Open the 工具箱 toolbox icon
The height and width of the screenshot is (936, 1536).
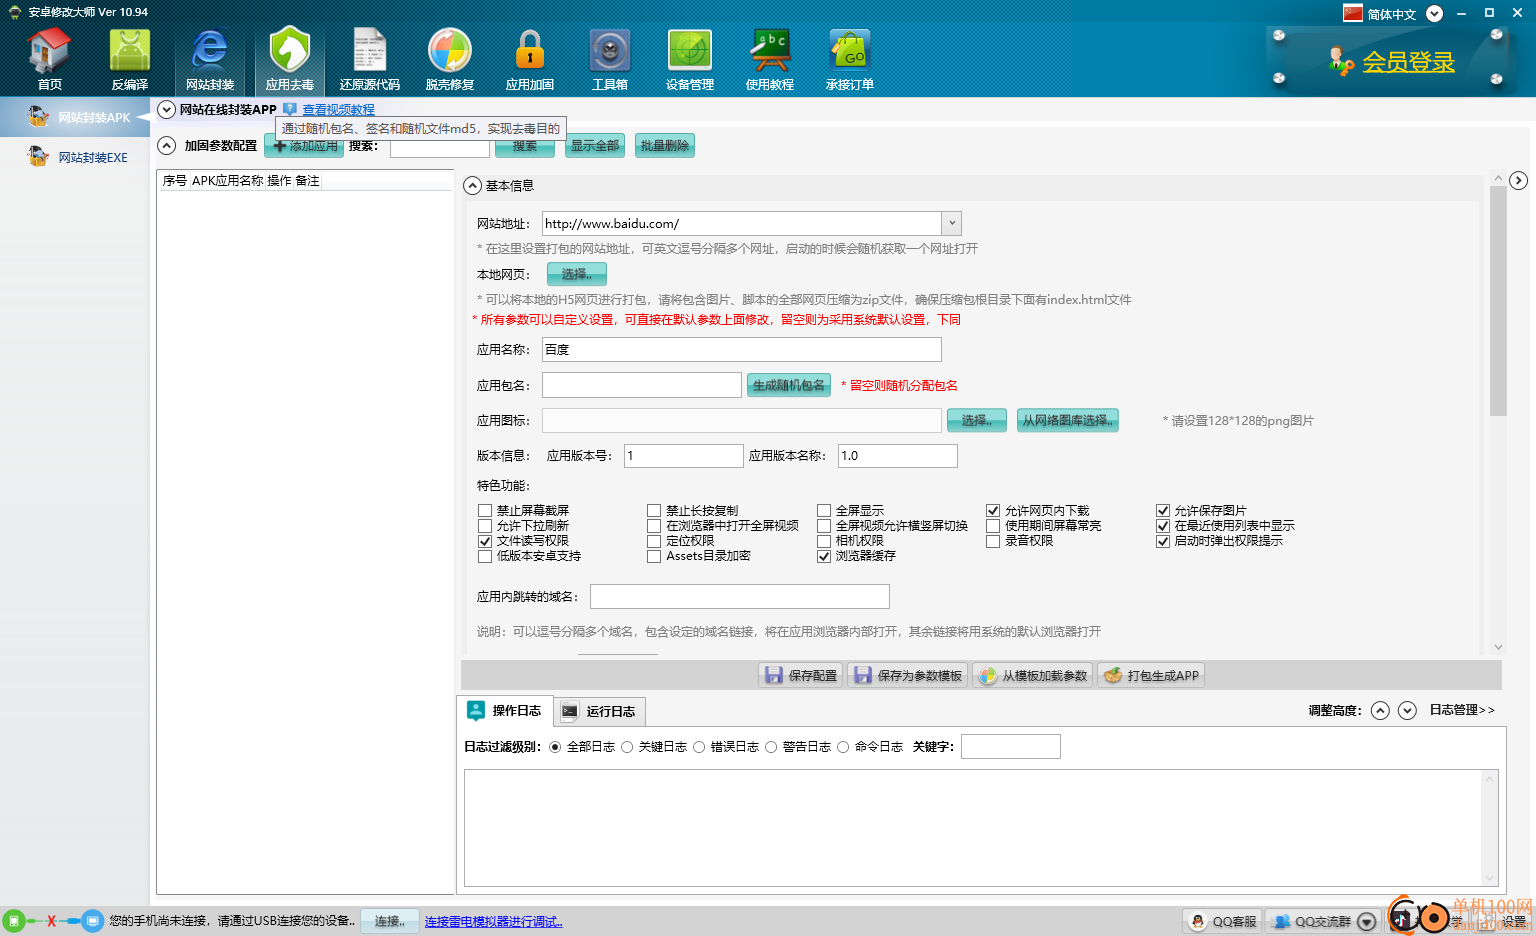coord(610,60)
